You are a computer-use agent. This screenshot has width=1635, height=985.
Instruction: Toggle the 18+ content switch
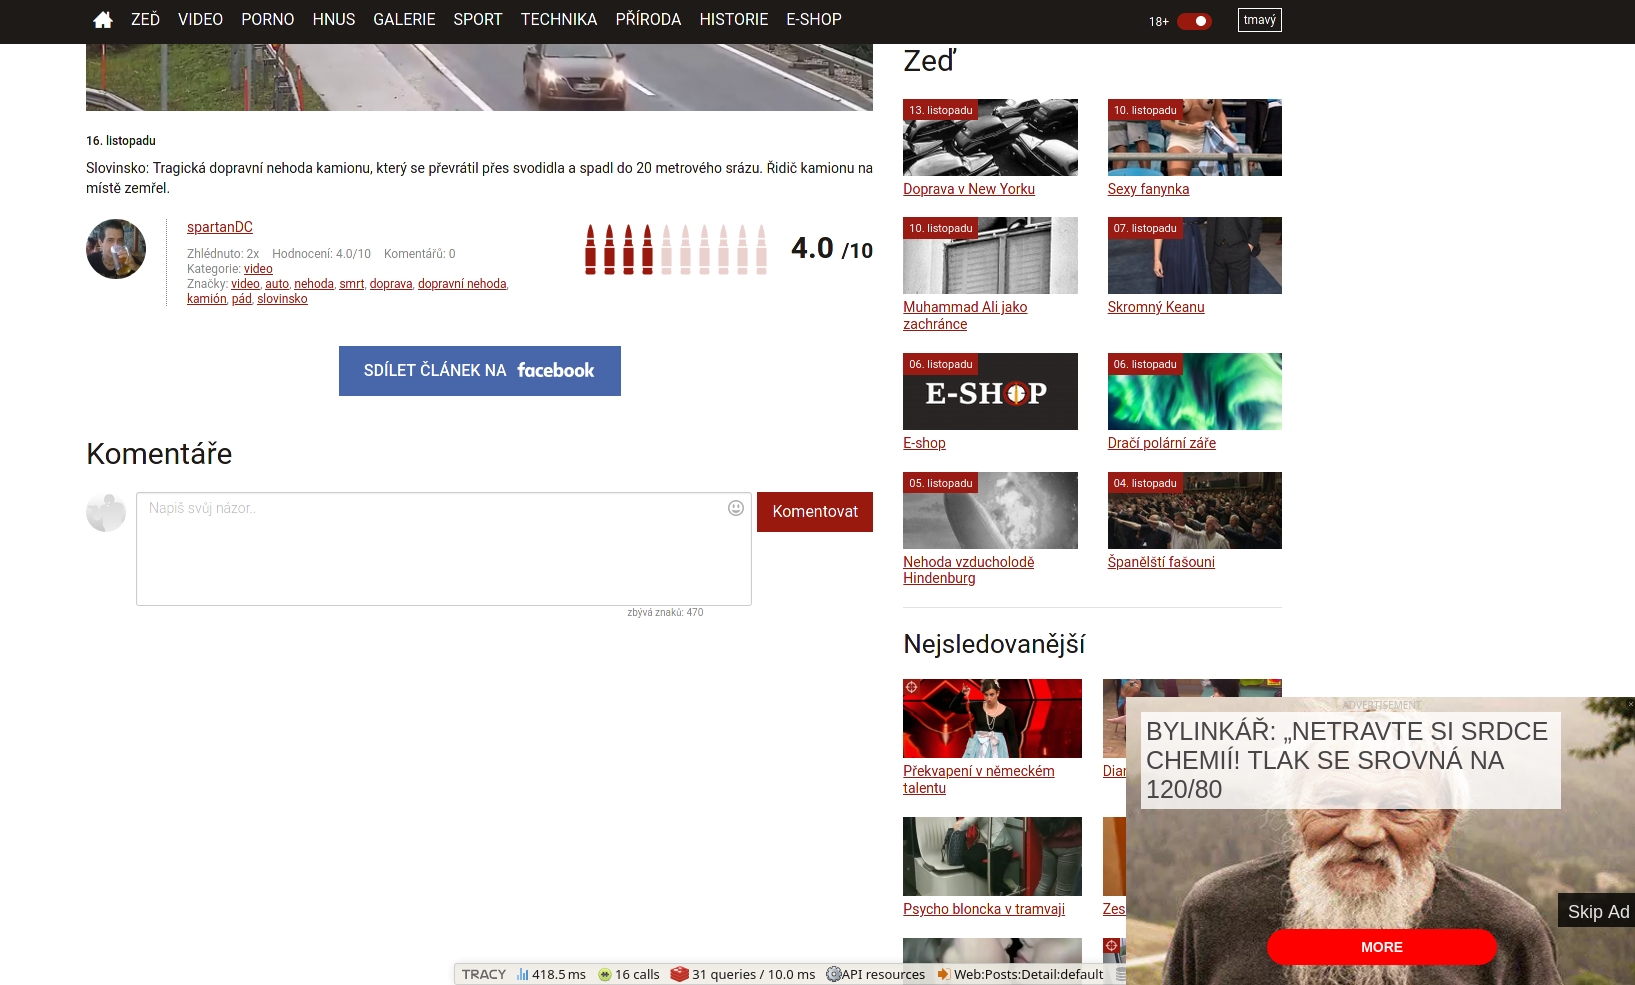click(x=1194, y=21)
